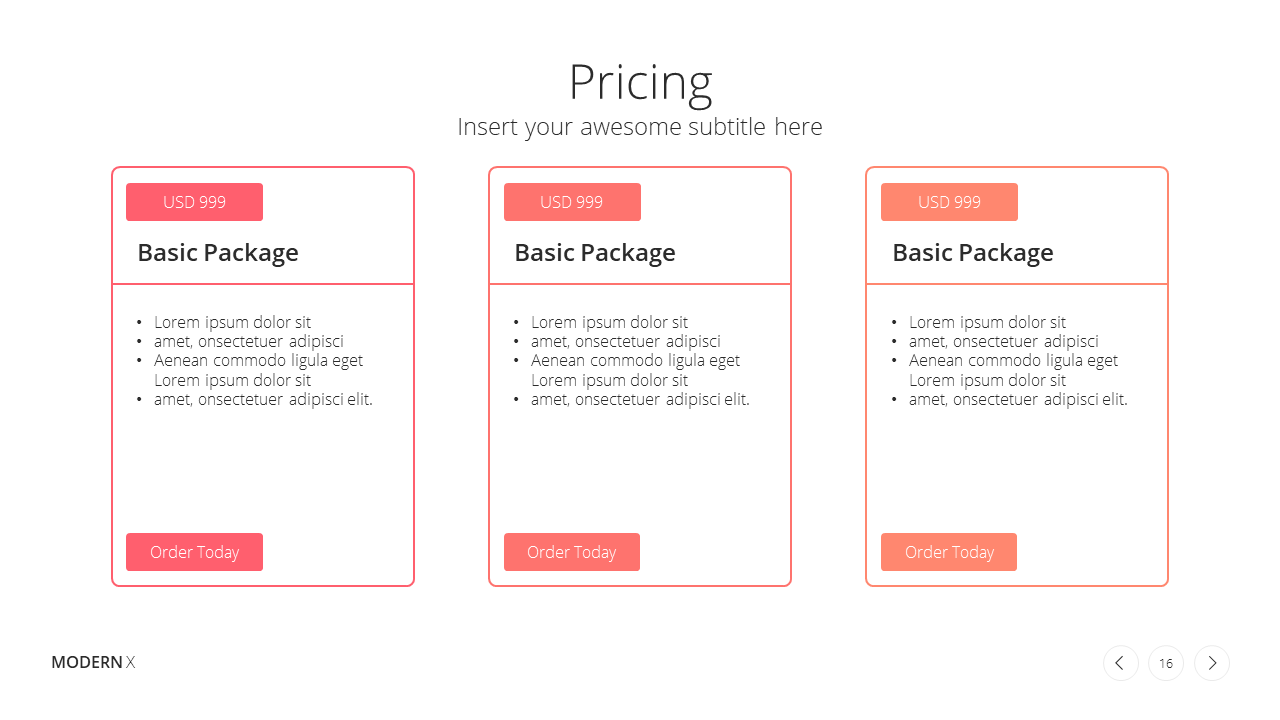
Task: Select the third card's USD 999 price tag
Action: [x=949, y=202]
